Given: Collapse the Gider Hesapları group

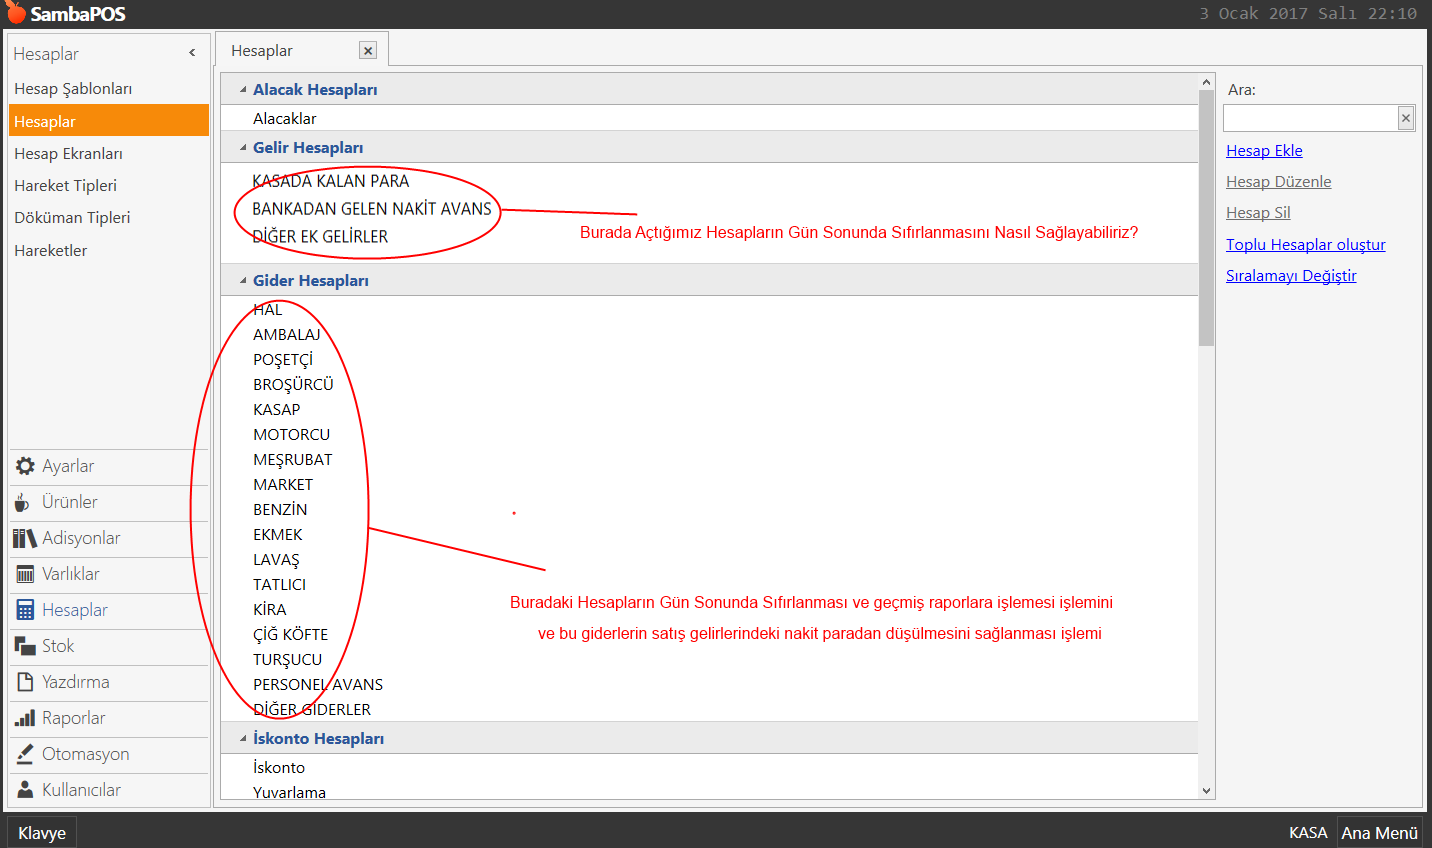Looking at the screenshot, I should click(243, 281).
